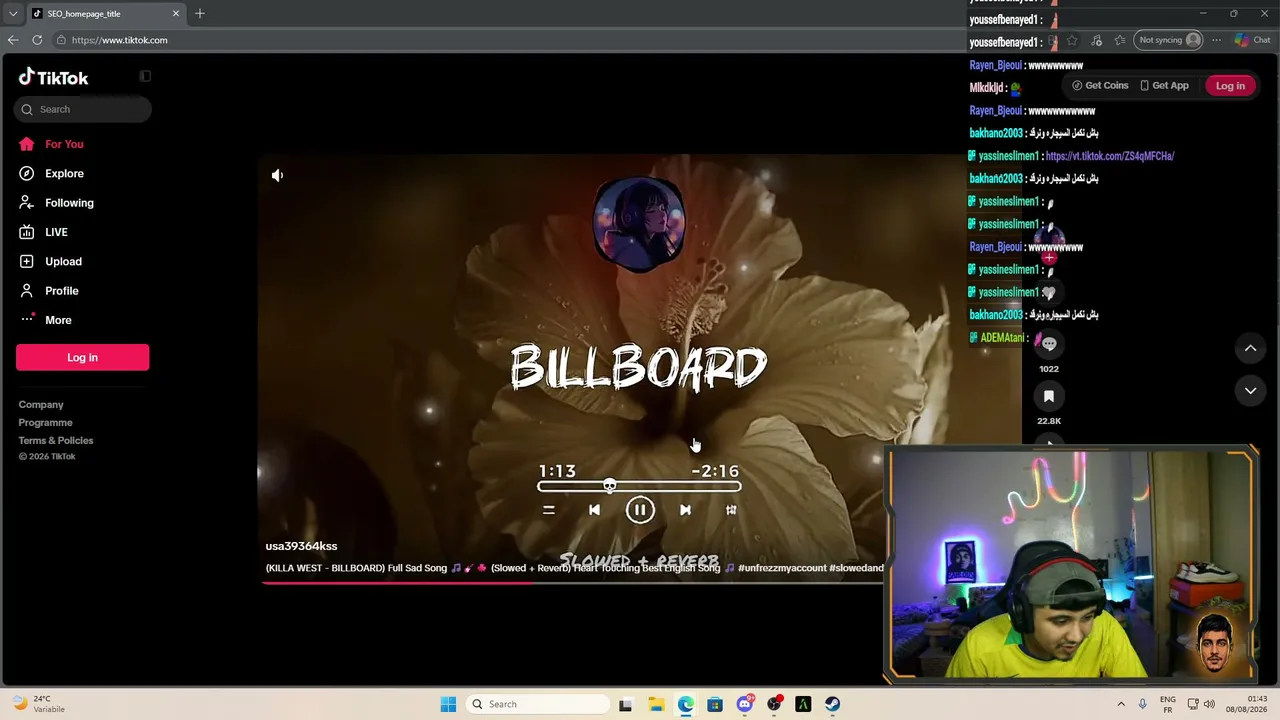The image size is (1280, 720).
Task: Open File Explorer from the taskbar
Action: 656,704
